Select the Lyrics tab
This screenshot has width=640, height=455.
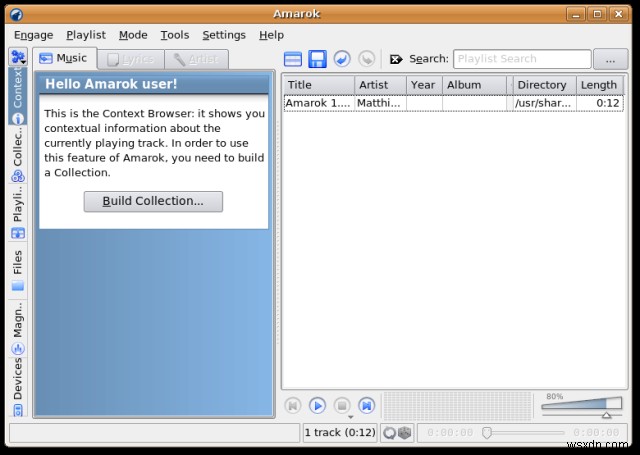(x=131, y=60)
